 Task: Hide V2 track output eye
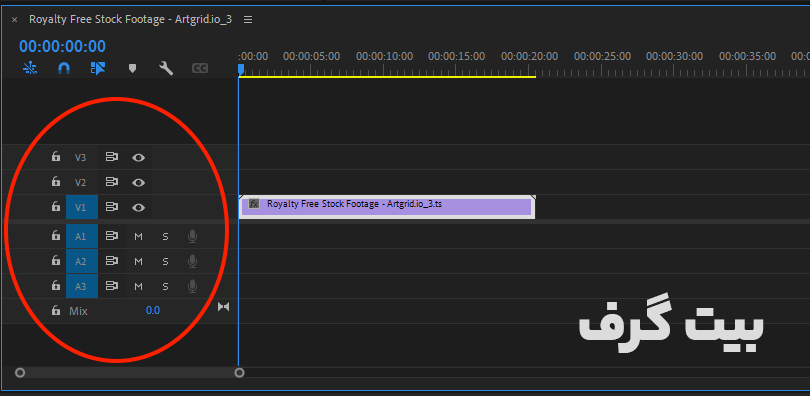(x=138, y=182)
